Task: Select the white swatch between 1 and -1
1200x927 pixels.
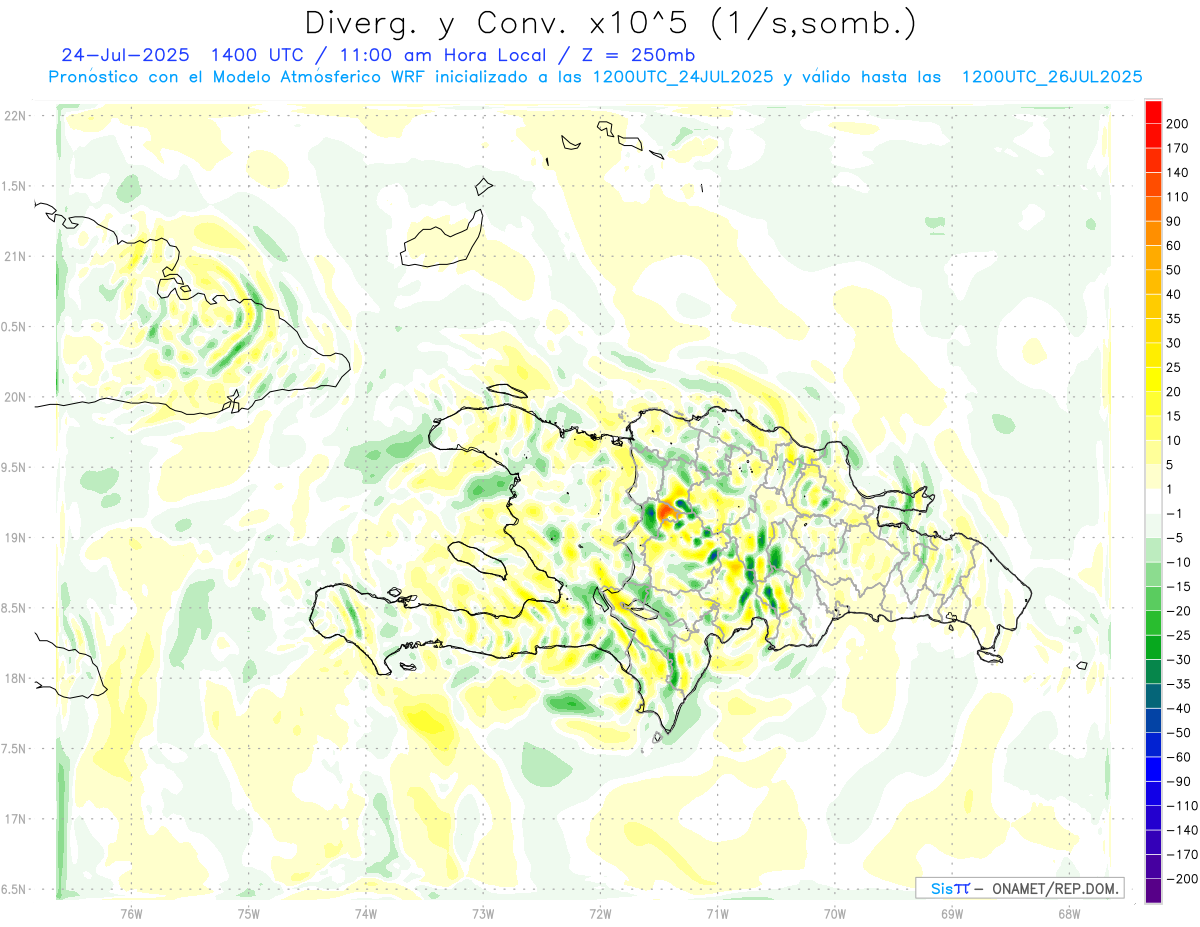Action: pyautogui.click(x=1153, y=501)
